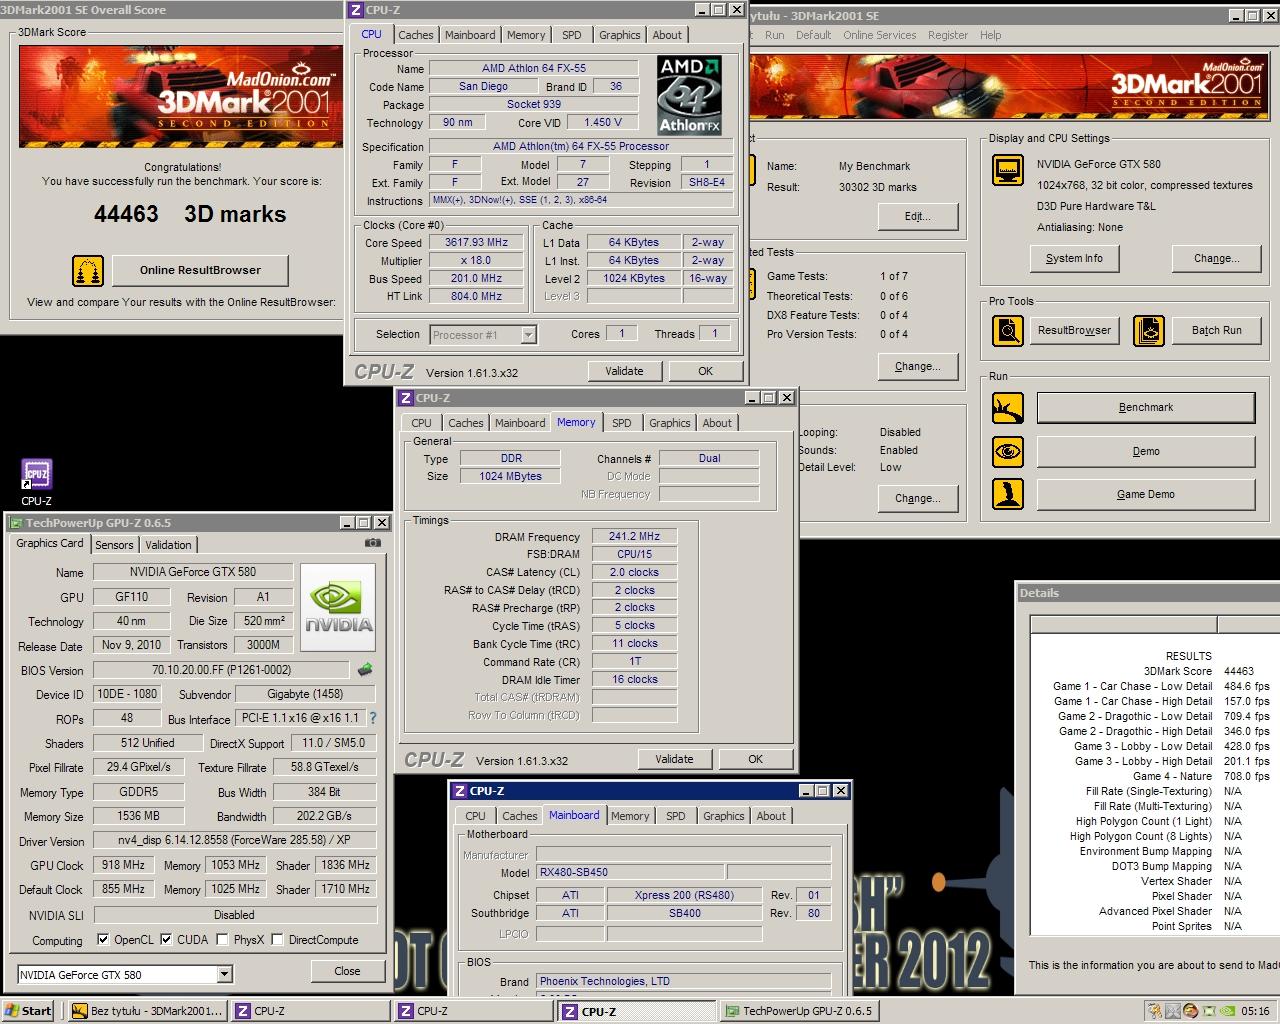Toggle the PhysX checkbox in GPU-Z
This screenshot has width=1280, height=1024.
click(x=222, y=940)
